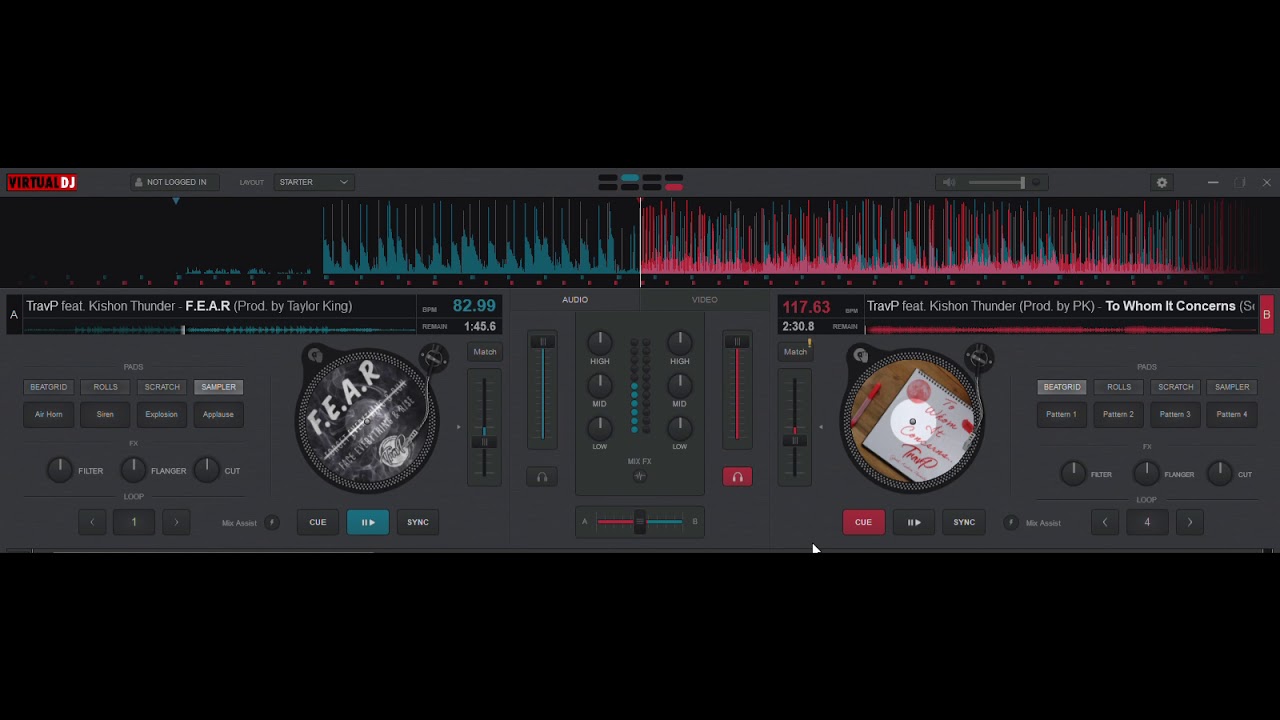Image resolution: width=1280 pixels, height=720 pixels.
Task: Click the MIX FX icon
Action: (x=640, y=476)
